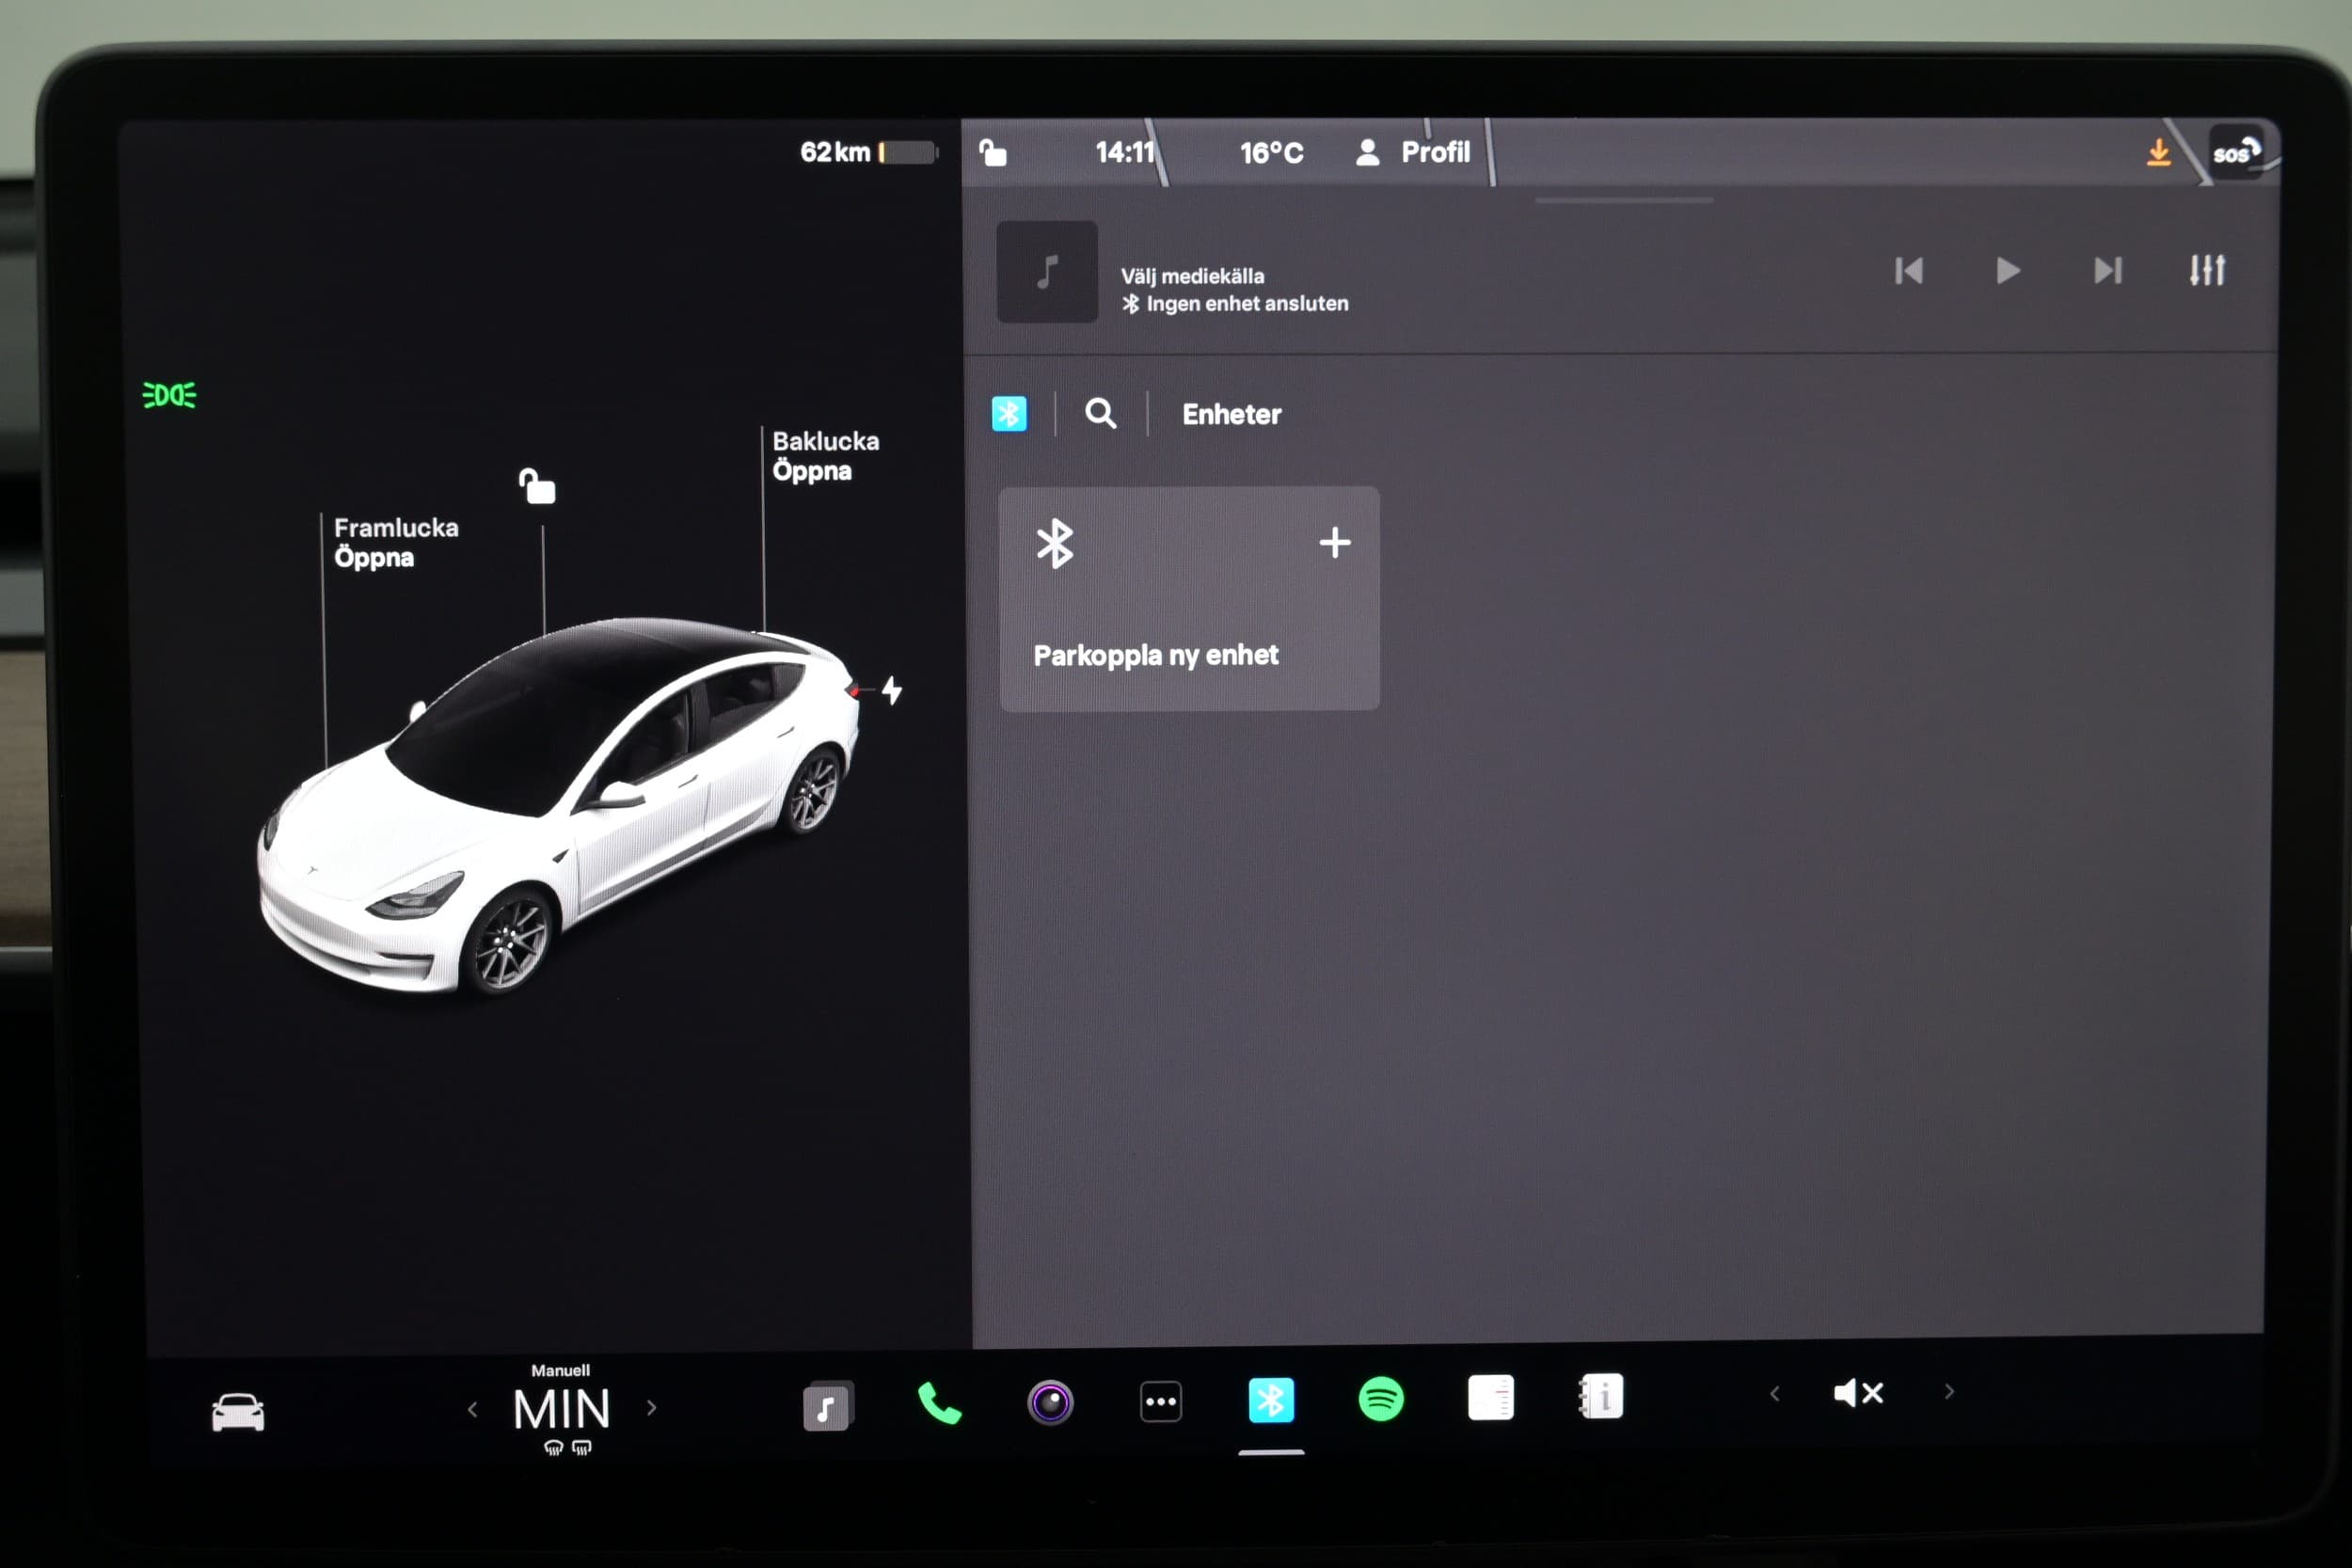
Task: Open the Profil driver profile menu
Action: 1412,152
